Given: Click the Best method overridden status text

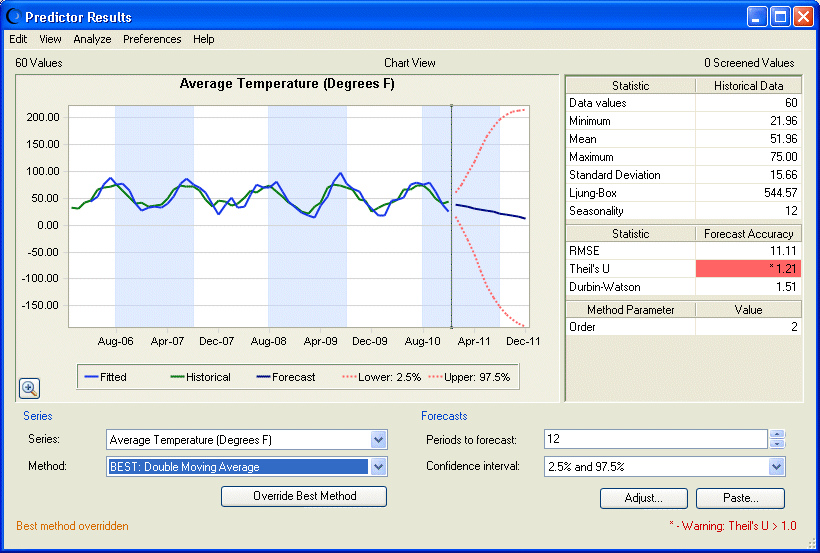Looking at the screenshot, I should point(72,526).
